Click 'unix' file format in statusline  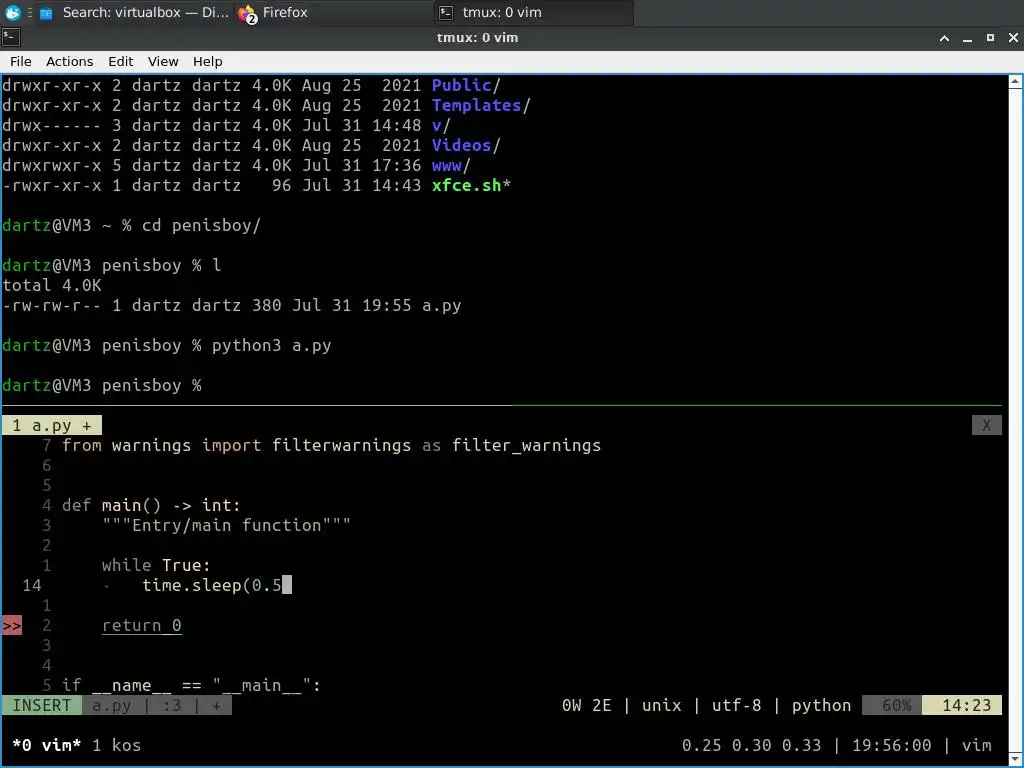(661, 705)
